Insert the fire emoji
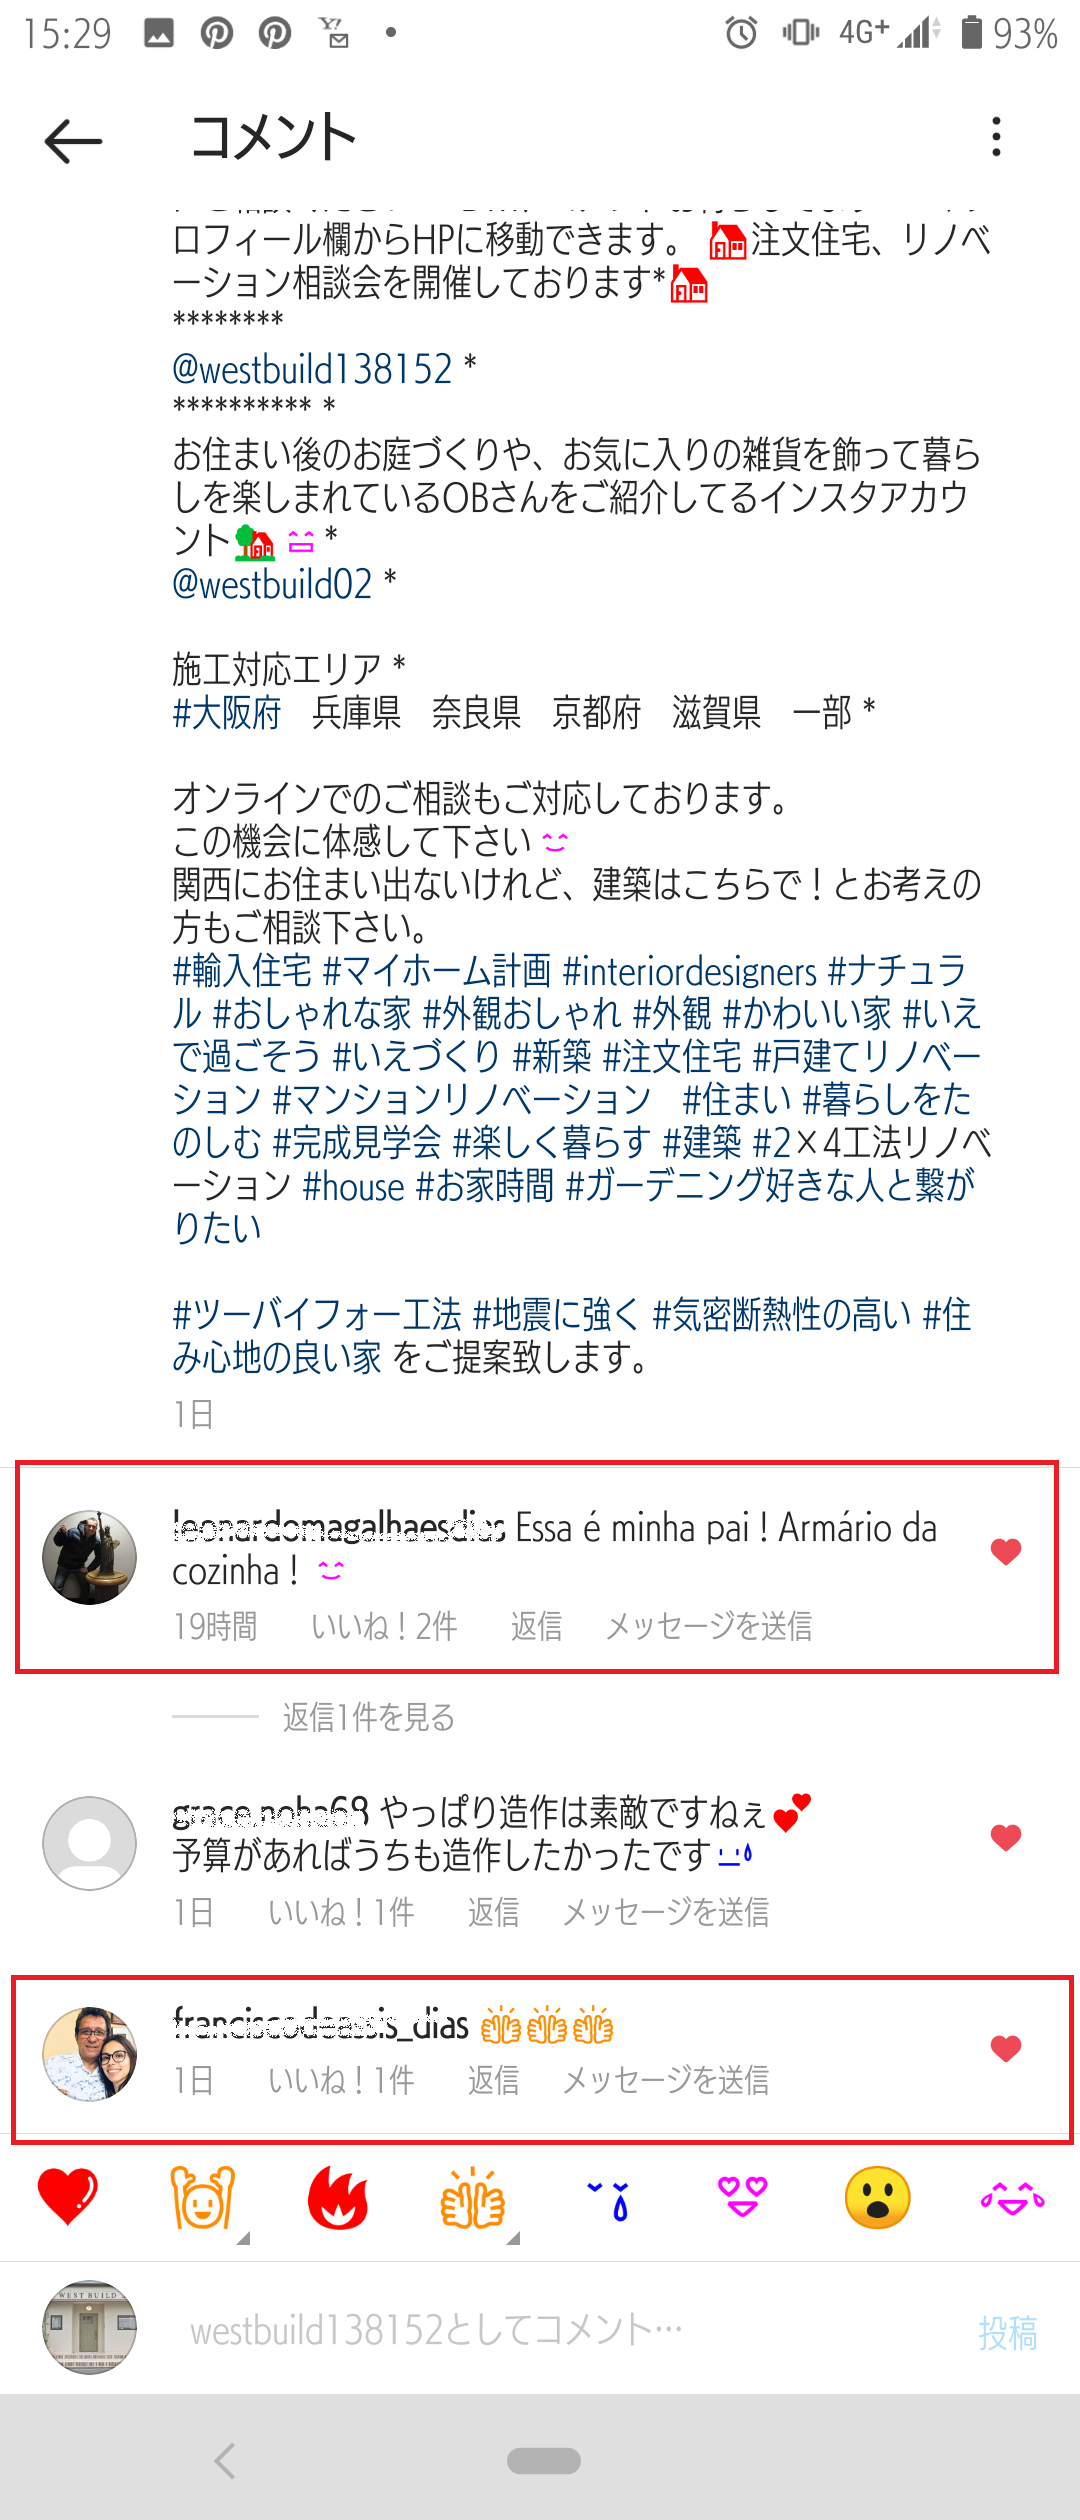 [x=338, y=2197]
